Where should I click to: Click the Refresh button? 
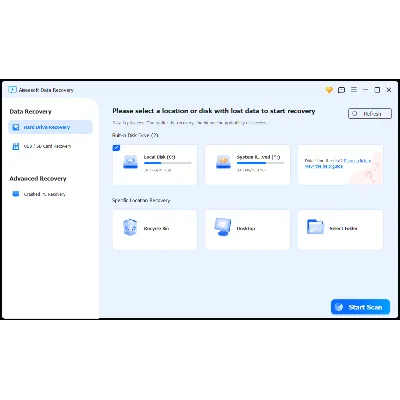[x=370, y=114]
